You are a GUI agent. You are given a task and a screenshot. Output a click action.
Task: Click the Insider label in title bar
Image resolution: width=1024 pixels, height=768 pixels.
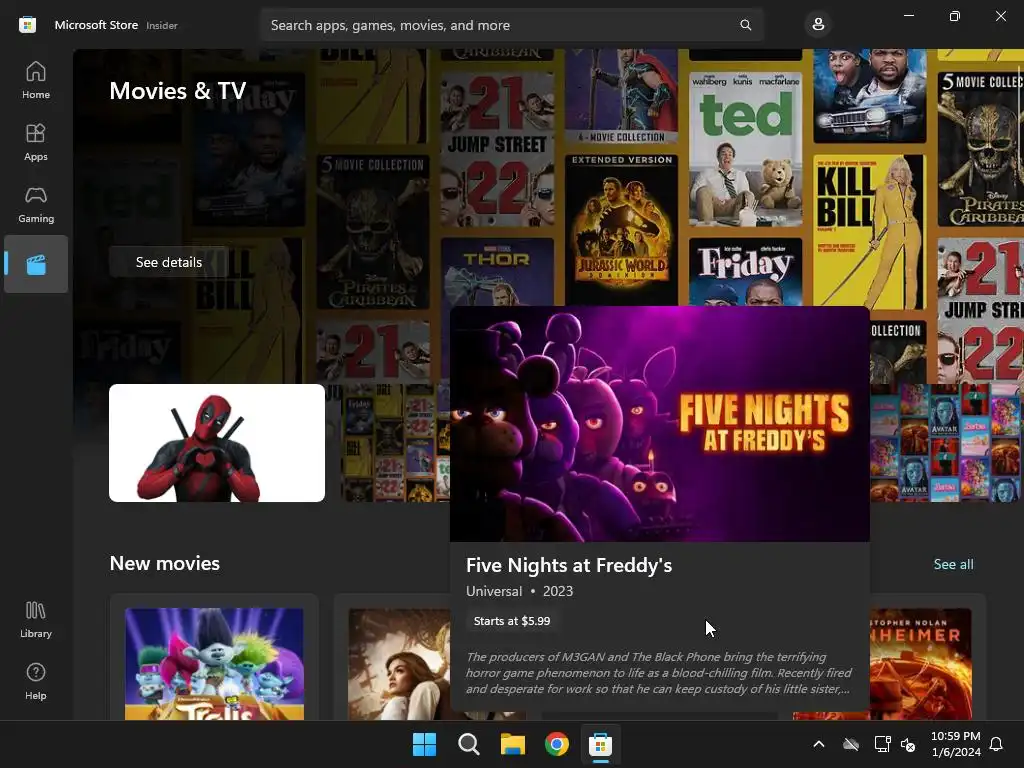pos(162,25)
